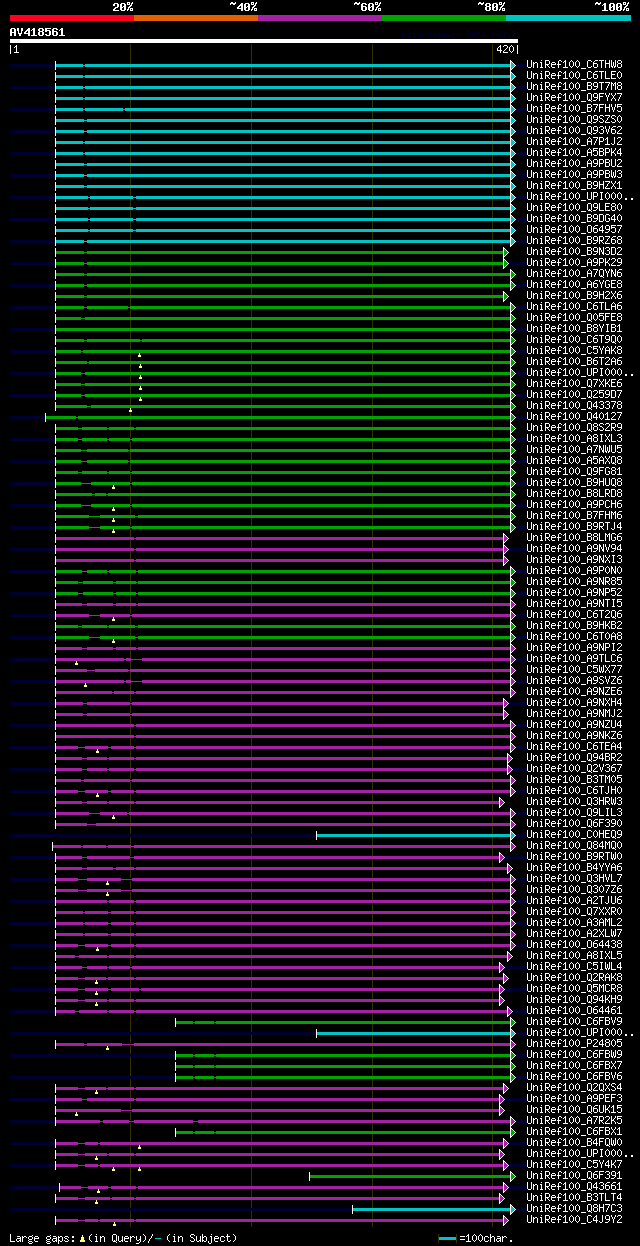Click subject name UniRef100_A9PEF3
Image resolution: width=640 pixels, height=1246 pixels.
point(574,1099)
